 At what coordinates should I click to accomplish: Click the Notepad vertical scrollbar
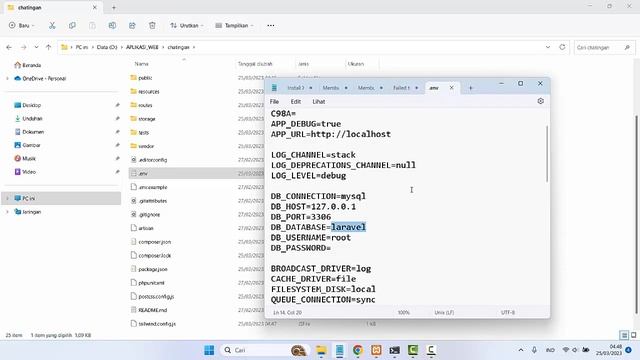(547, 153)
